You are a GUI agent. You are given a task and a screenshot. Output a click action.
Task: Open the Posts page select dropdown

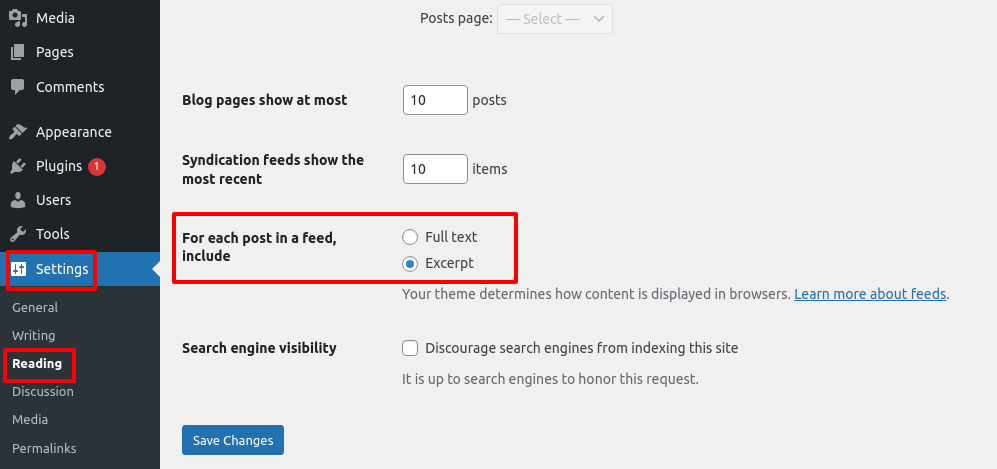point(554,19)
